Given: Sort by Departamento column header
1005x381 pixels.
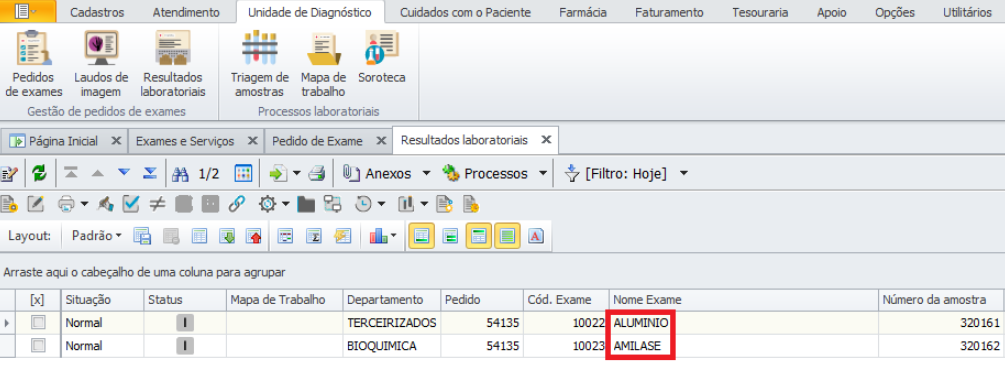Looking at the screenshot, I should click(392, 300).
